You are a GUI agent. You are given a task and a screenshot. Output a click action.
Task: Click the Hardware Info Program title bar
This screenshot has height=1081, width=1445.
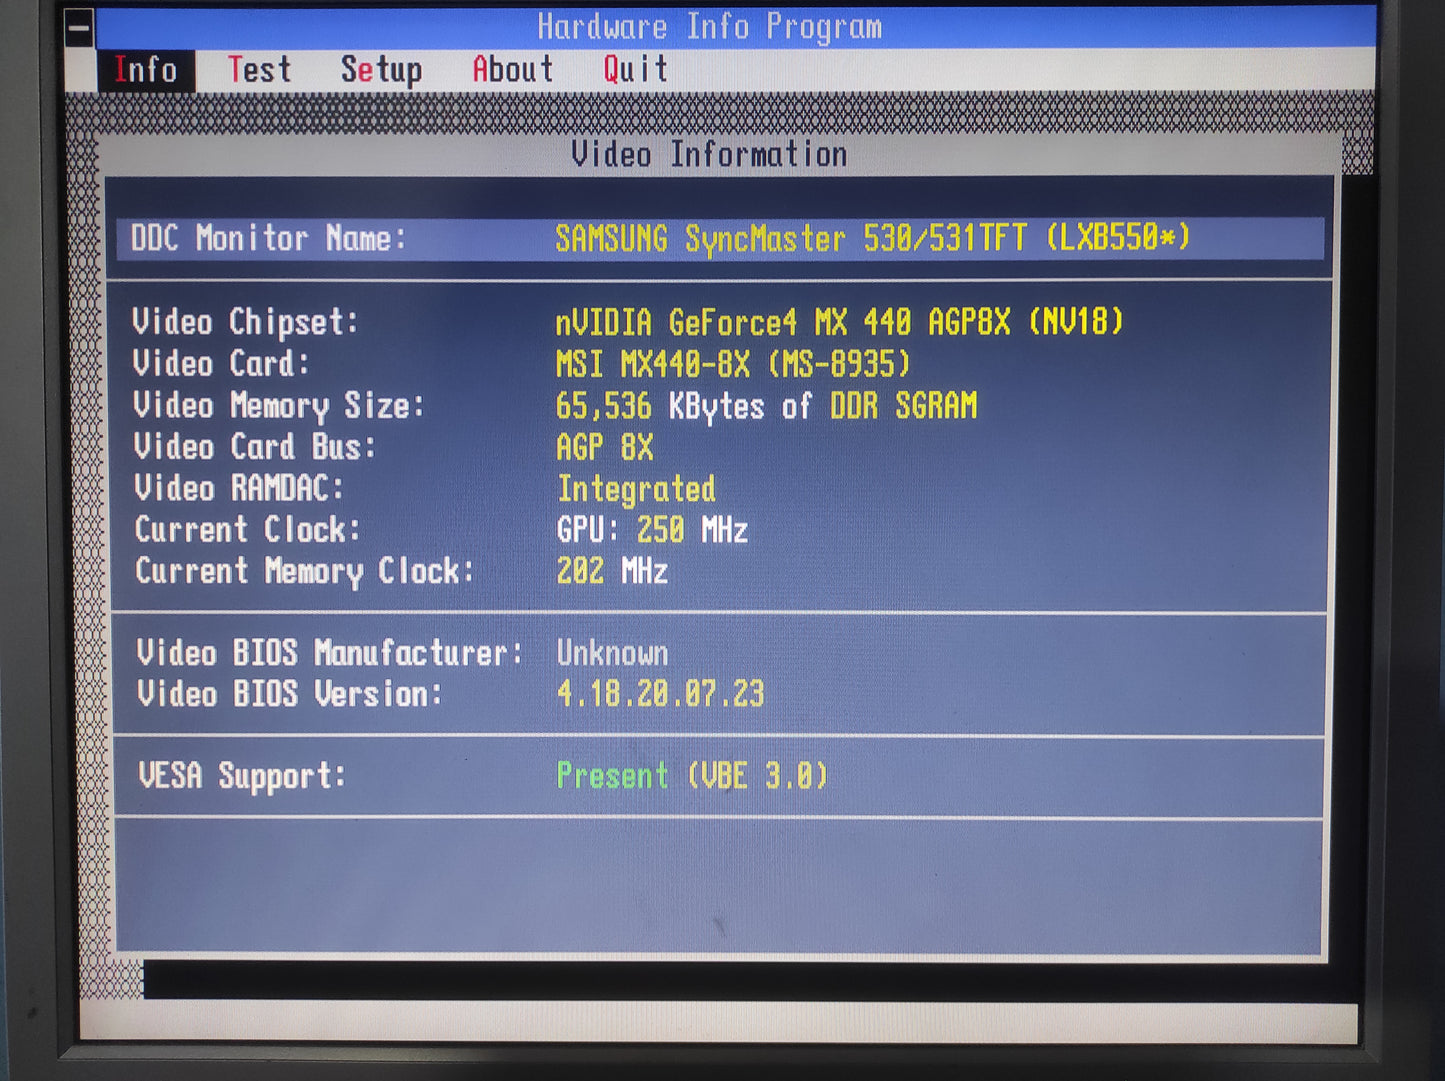tap(710, 27)
